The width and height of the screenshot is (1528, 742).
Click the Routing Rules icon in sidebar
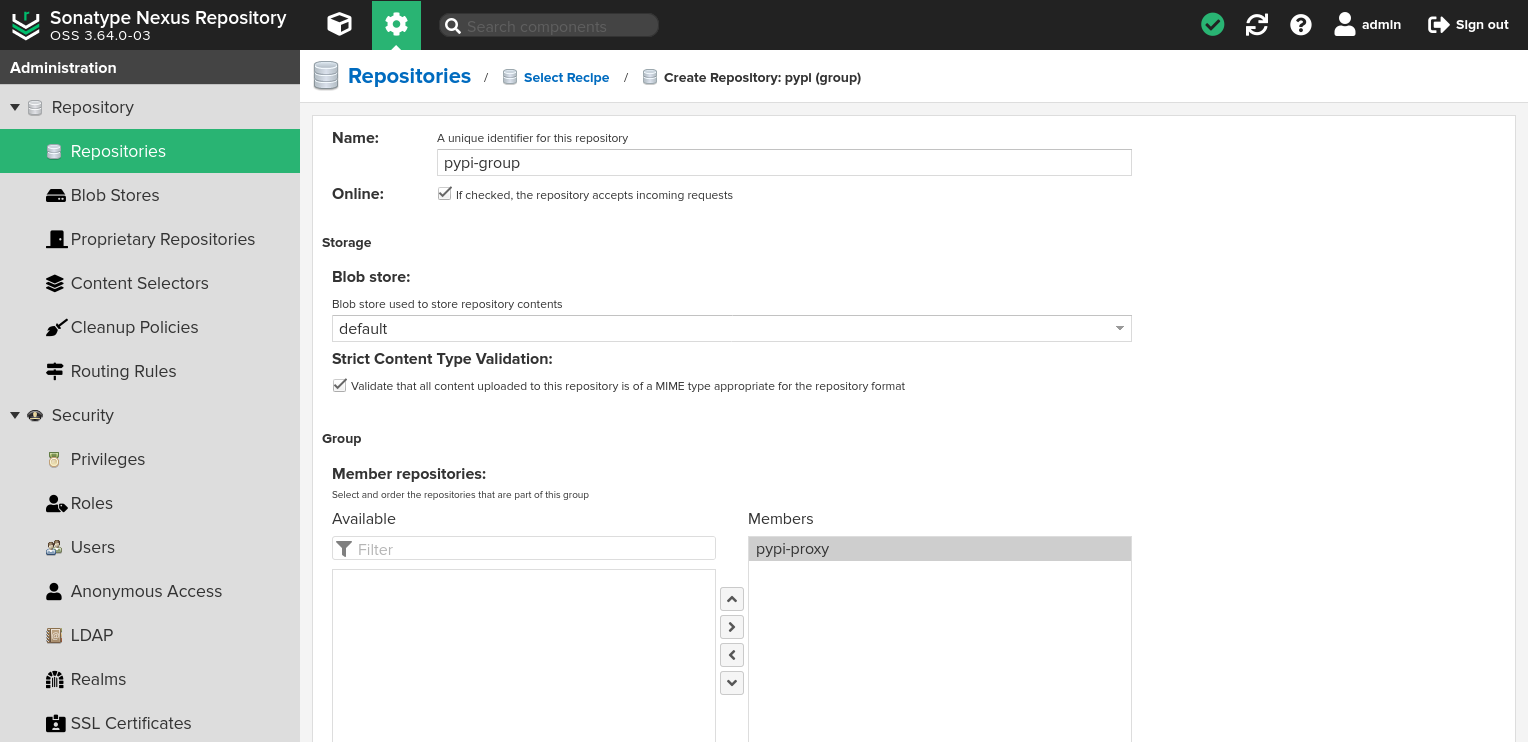tap(55, 371)
